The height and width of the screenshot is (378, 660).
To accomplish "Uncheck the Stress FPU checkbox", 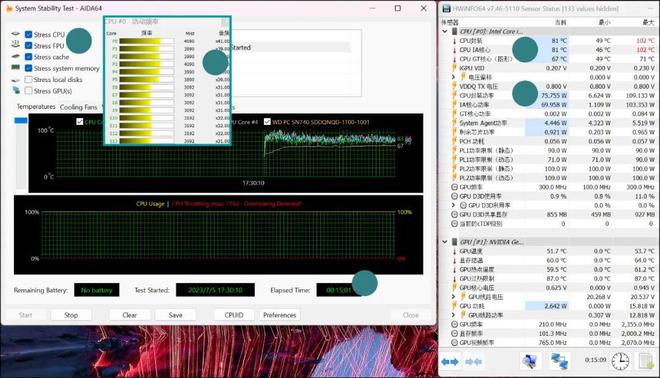I will [x=28, y=45].
